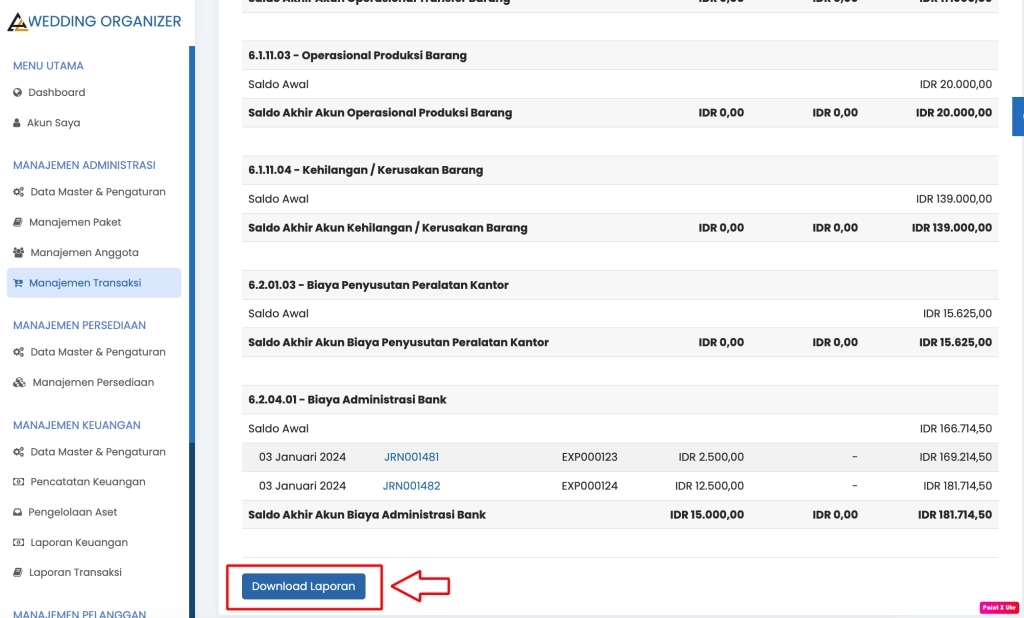Image resolution: width=1024 pixels, height=618 pixels.
Task: Open Data Master & Pengaturan under Manajemen Persediaan
Action: 97,352
